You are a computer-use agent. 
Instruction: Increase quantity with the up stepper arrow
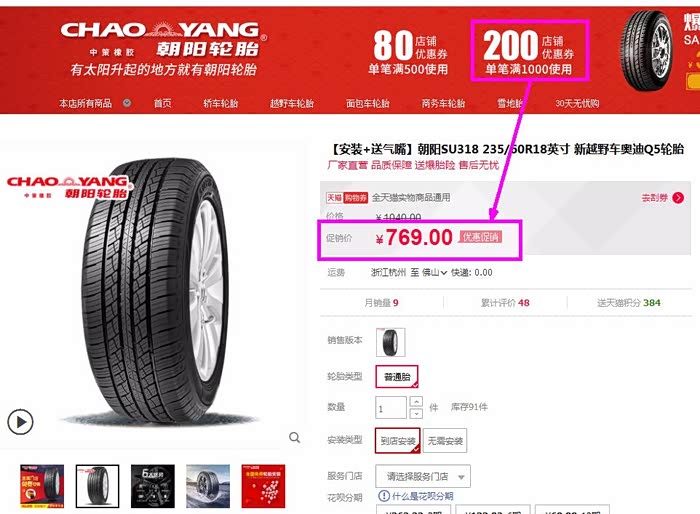point(416,401)
